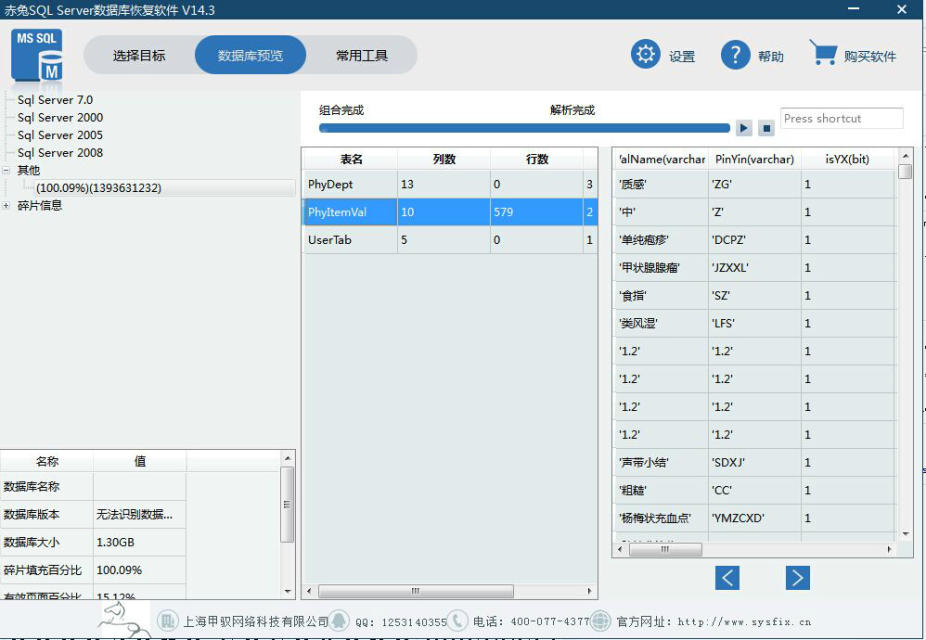Select the PhyItemVal table row
The image size is (926, 640).
[x=449, y=212]
